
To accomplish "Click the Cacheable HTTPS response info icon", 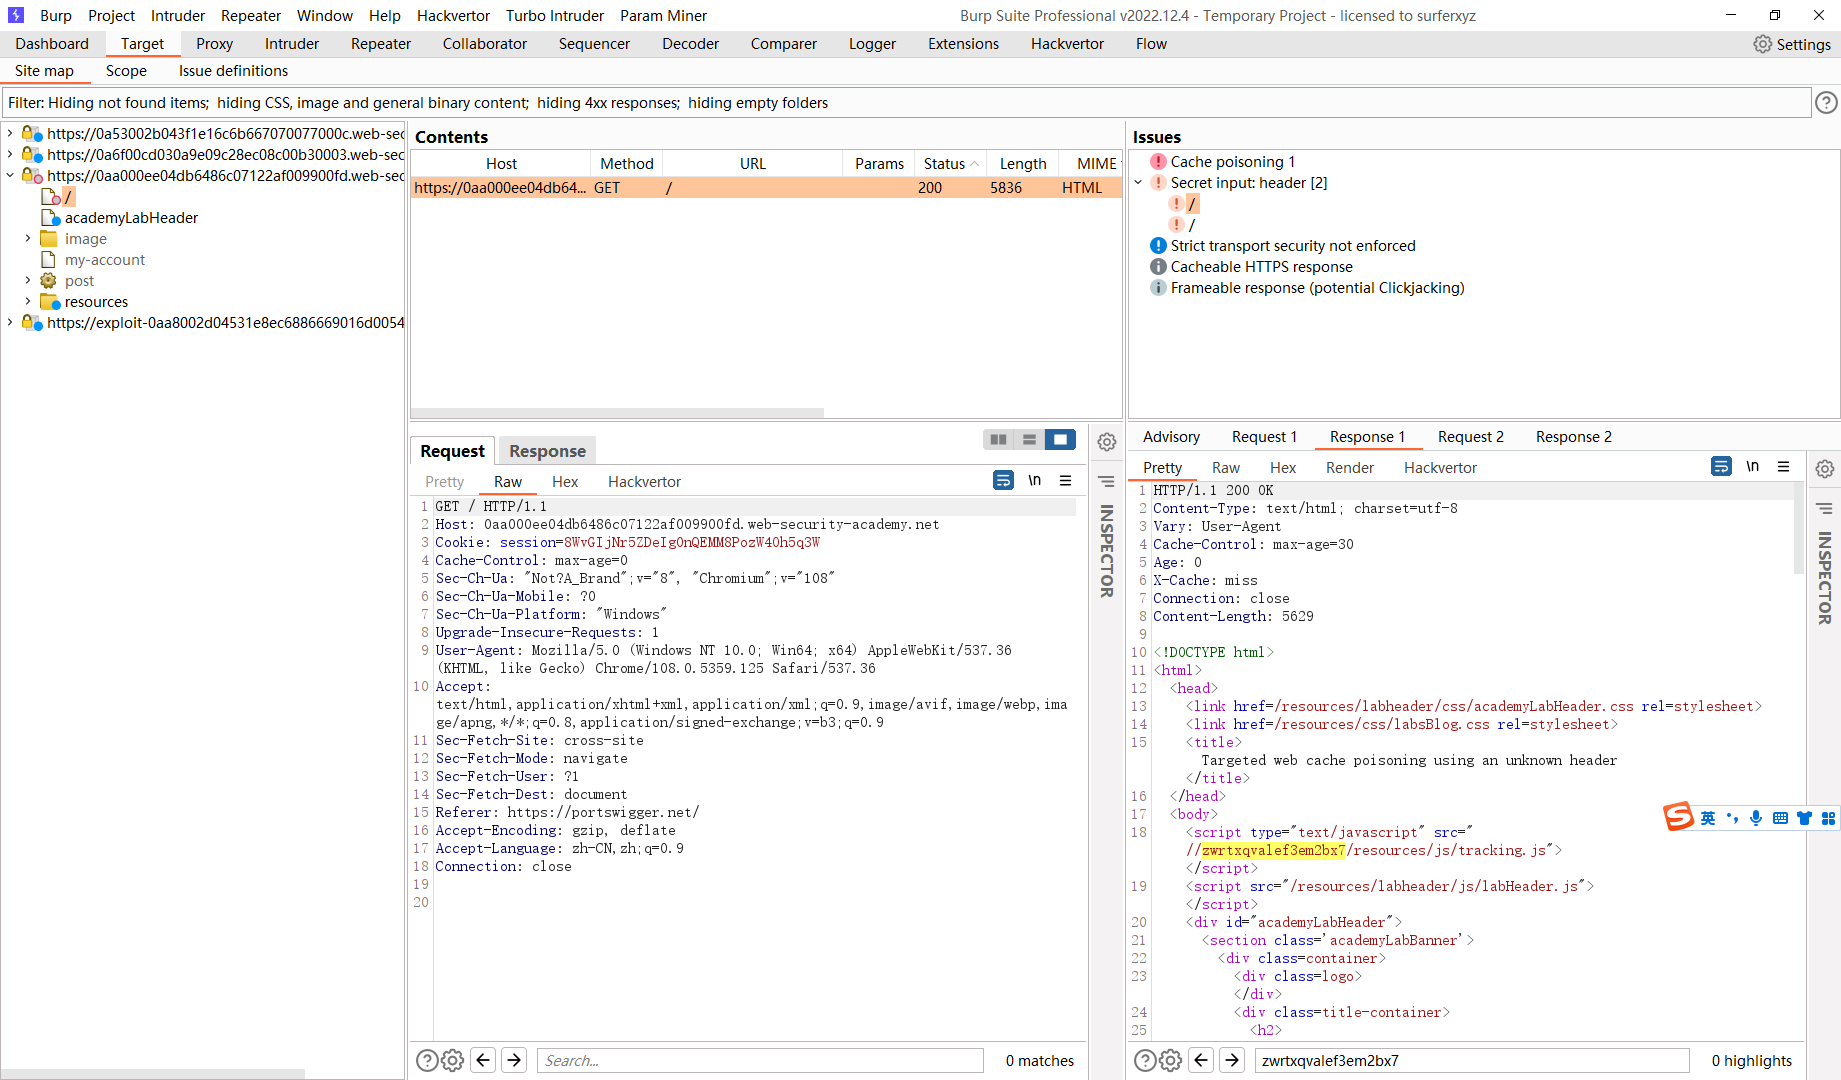I will pos(1158,267).
